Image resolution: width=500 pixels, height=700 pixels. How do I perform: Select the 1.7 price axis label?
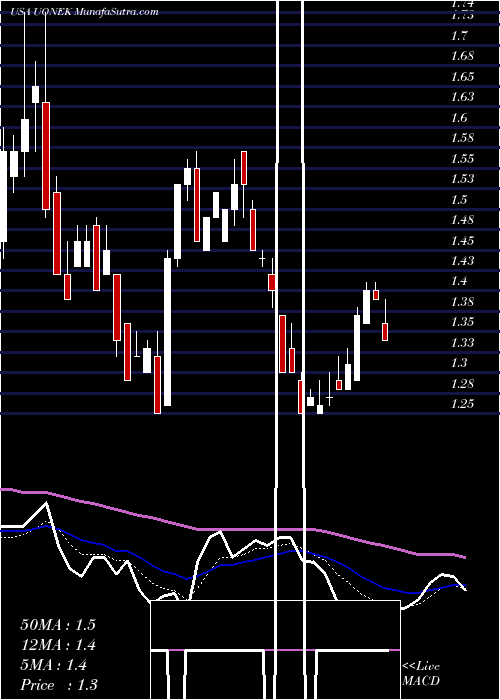459,36
